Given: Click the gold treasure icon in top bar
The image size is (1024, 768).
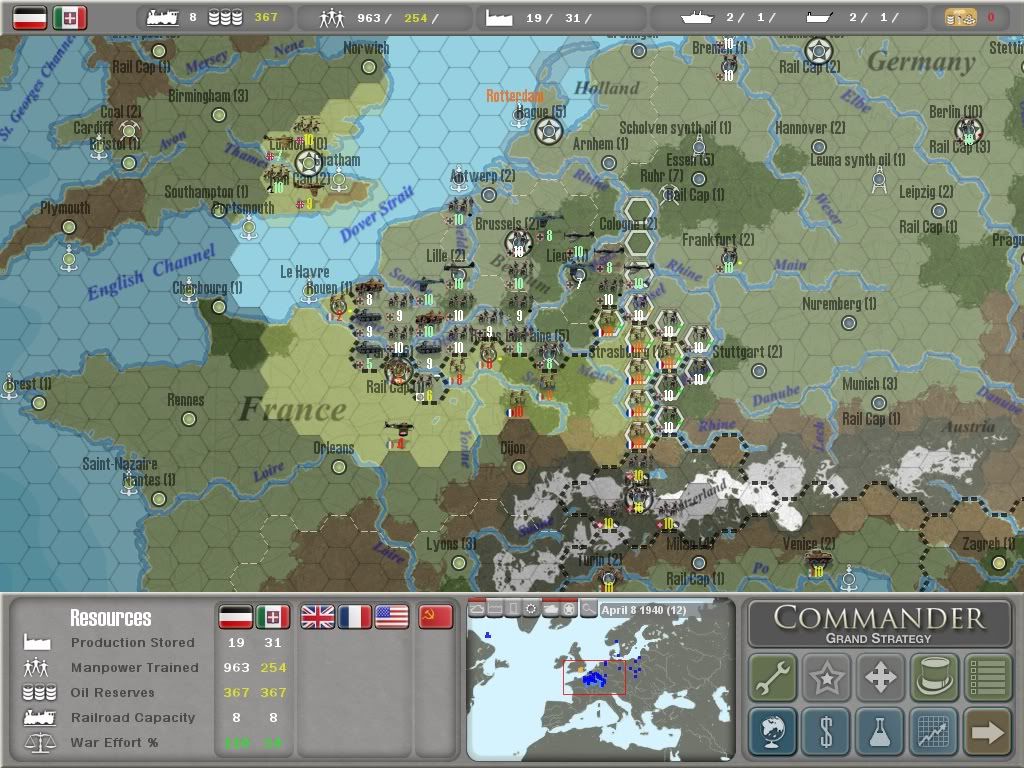Looking at the screenshot, I should pyautogui.click(x=961, y=18).
